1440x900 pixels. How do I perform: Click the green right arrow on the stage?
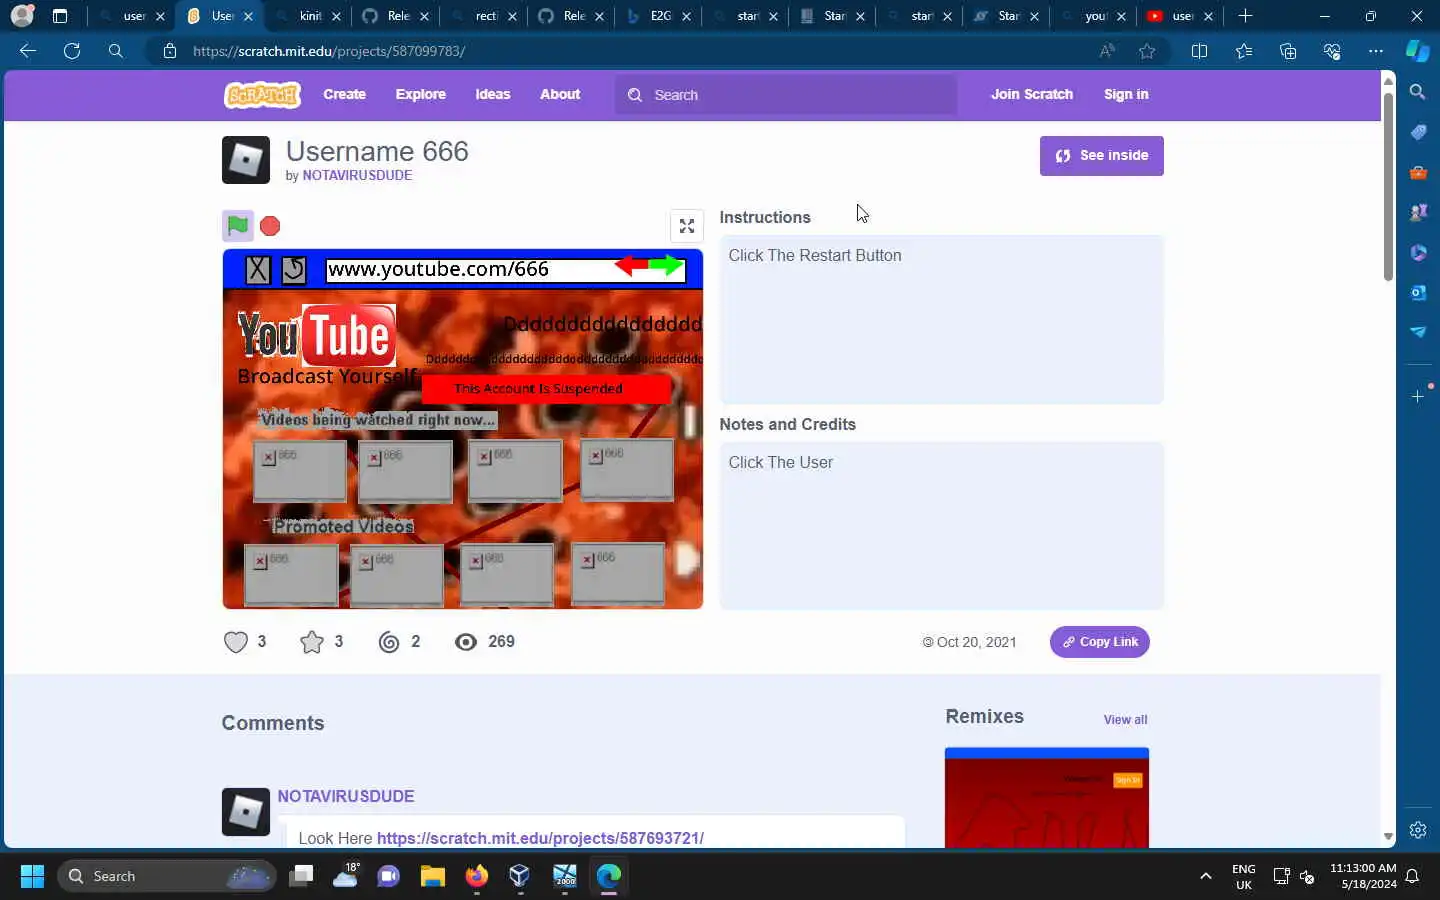667,266
